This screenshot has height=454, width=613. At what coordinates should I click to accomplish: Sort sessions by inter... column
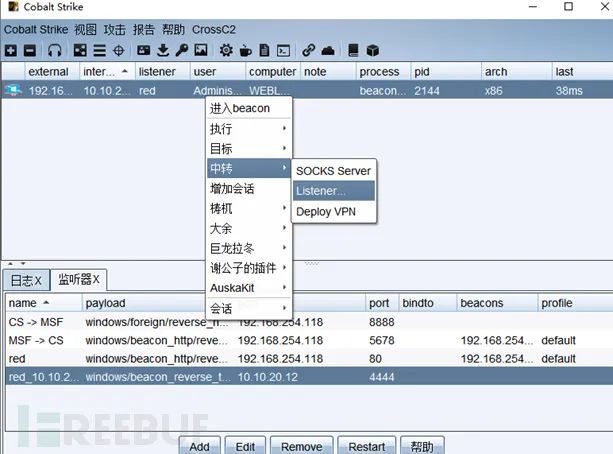107,72
